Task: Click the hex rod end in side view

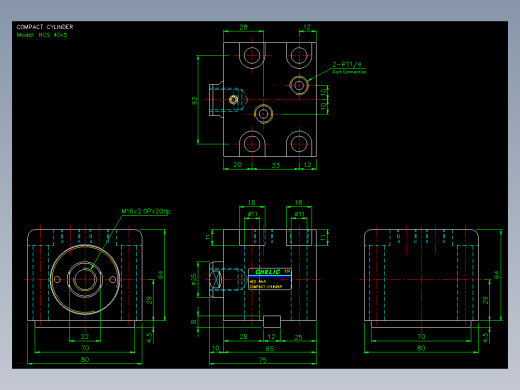Action: [216, 279]
